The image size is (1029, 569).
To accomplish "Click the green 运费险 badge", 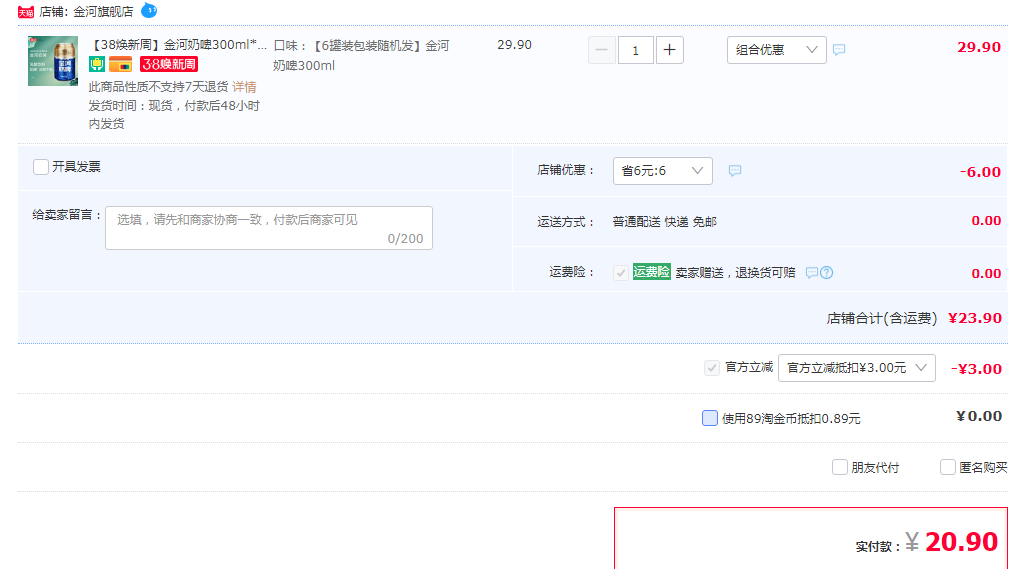I will point(652,272).
